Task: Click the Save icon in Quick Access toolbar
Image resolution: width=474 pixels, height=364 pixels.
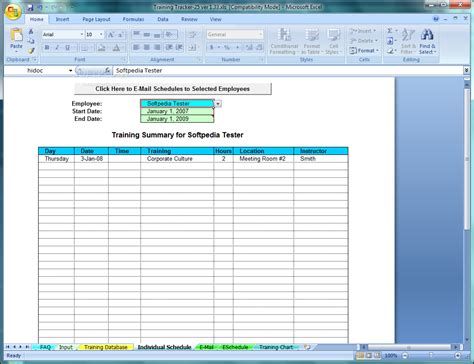Action: pyautogui.click(x=30, y=7)
